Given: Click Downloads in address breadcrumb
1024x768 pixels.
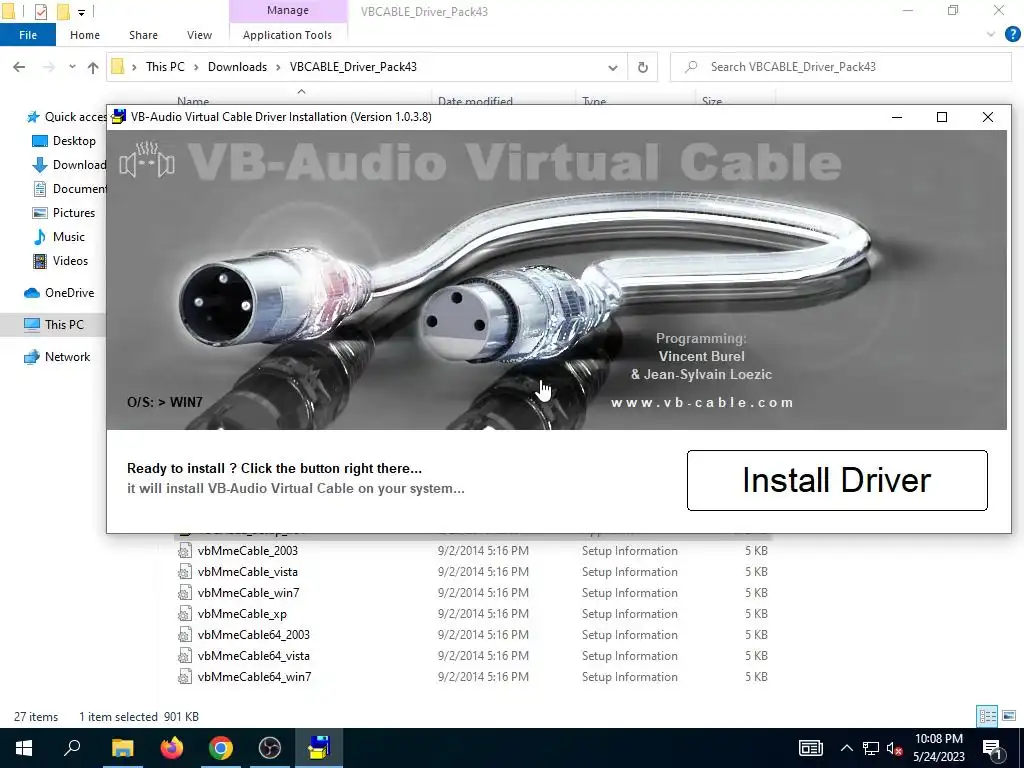Looking at the screenshot, I should tap(237, 67).
